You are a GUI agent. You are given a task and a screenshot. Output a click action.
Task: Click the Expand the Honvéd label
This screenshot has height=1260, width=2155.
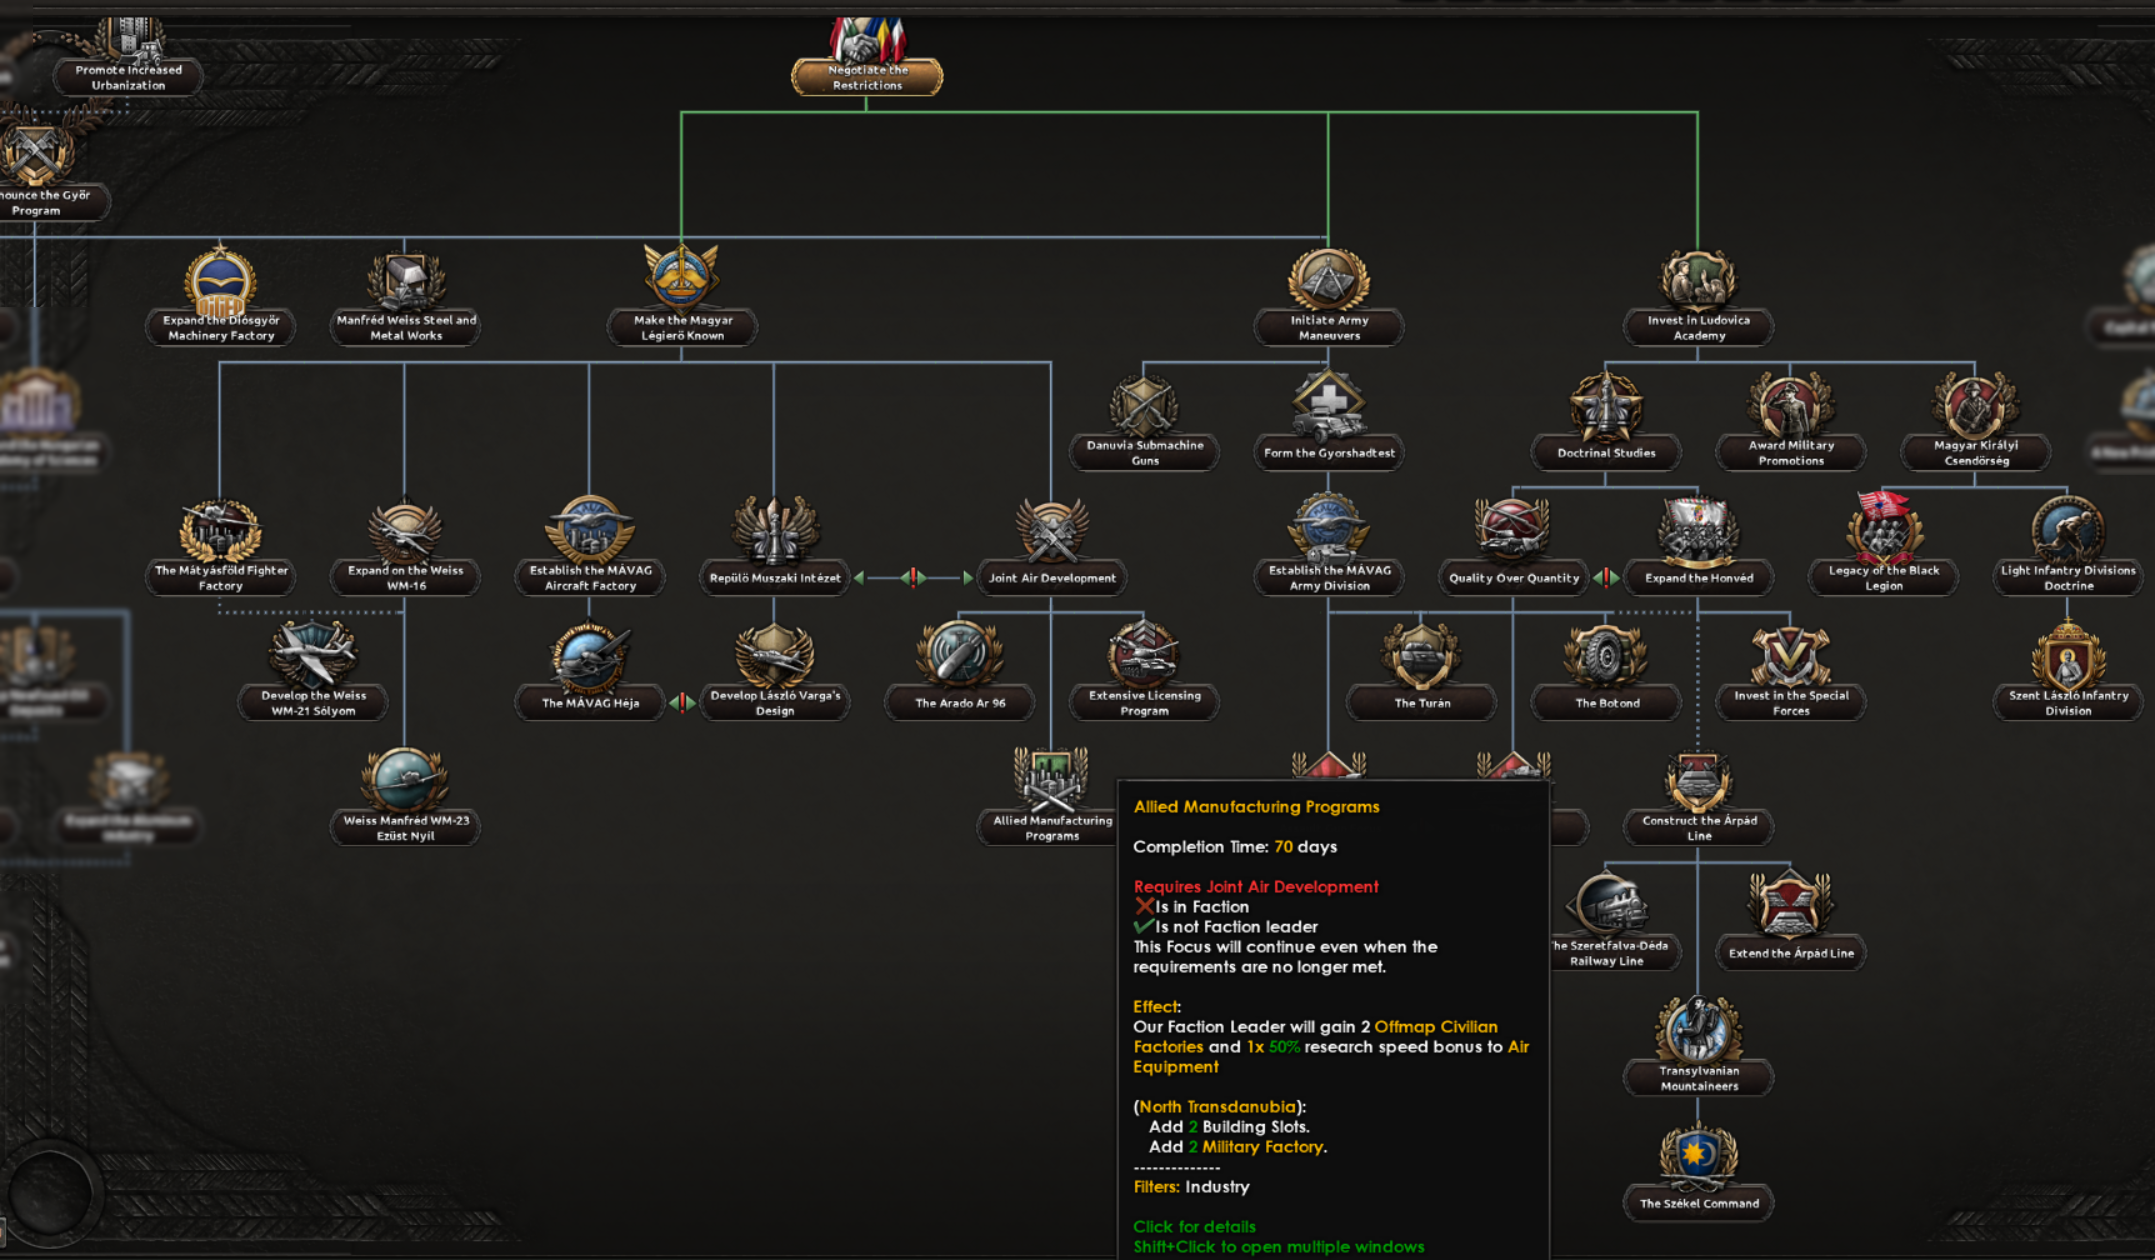coord(1698,578)
